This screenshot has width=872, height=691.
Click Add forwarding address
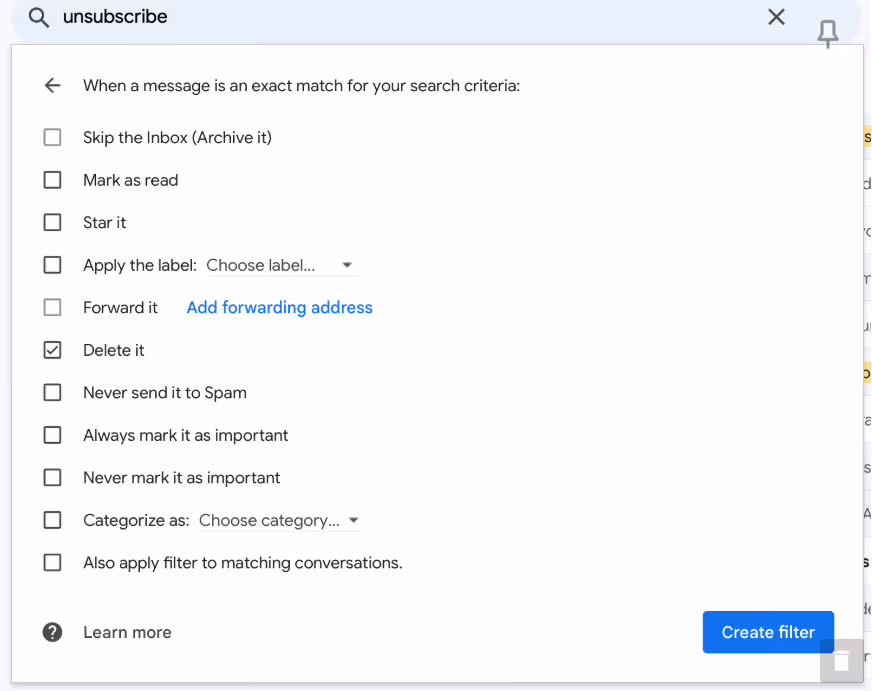[x=279, y=307]
